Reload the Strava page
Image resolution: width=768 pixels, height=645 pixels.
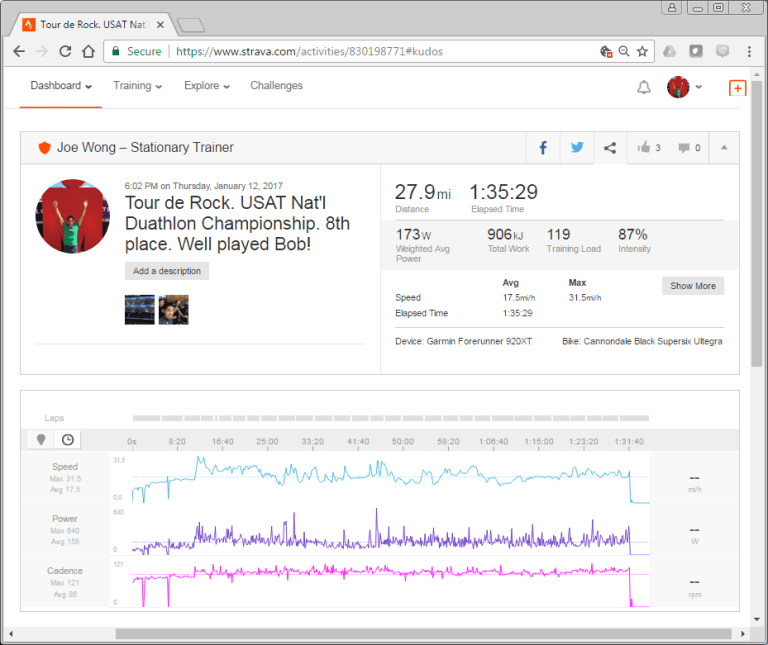point(65,51)
